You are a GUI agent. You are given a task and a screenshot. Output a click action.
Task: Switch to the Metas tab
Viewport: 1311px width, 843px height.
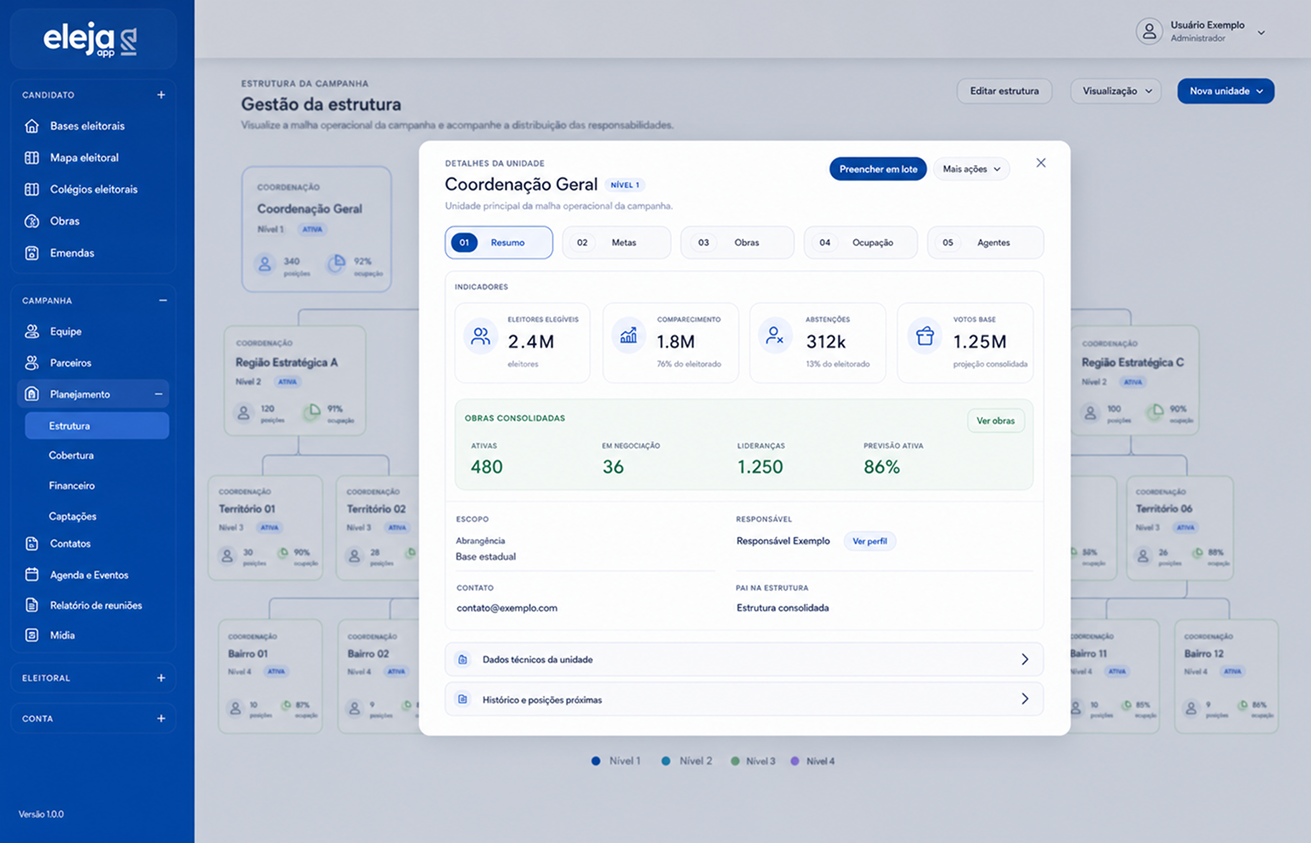pos(616,242)
